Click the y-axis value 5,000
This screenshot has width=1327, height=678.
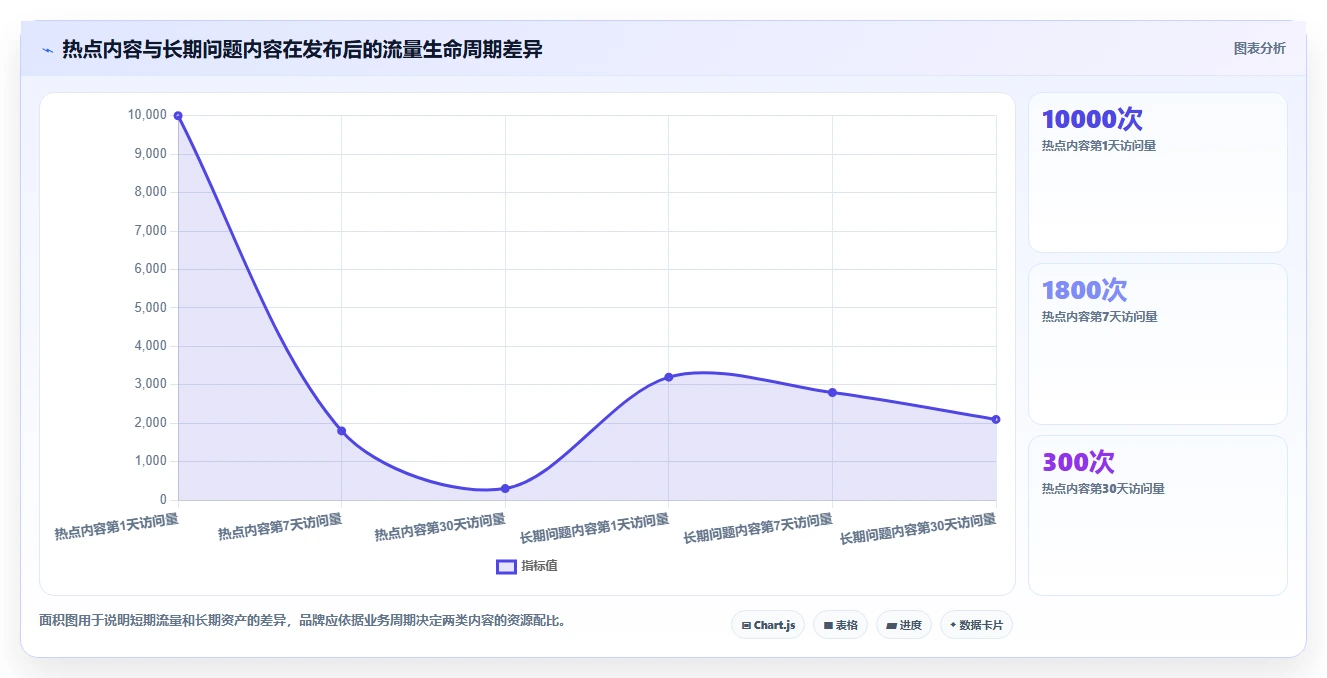(151, 307)
